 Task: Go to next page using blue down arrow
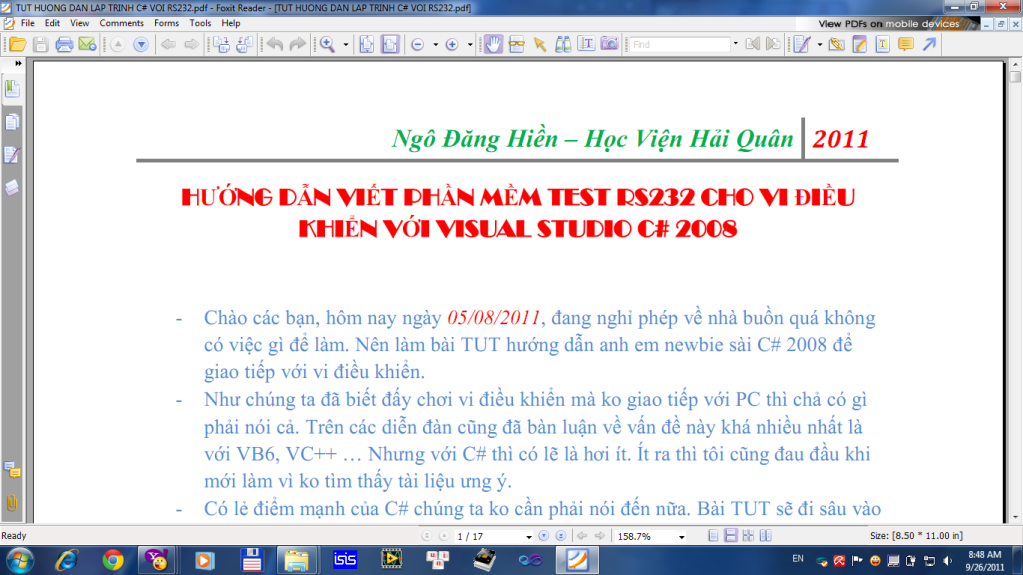pyautogui.click(x=141, y=44)
